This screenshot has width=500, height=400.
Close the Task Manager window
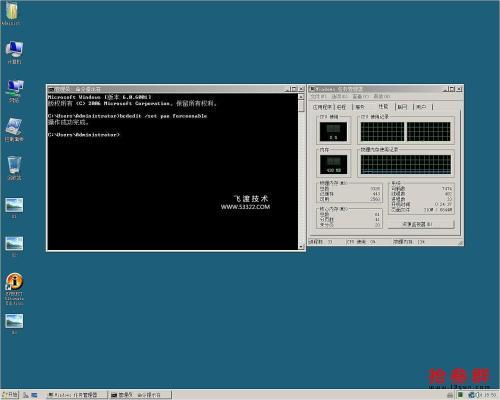click(x=459, y=89)
